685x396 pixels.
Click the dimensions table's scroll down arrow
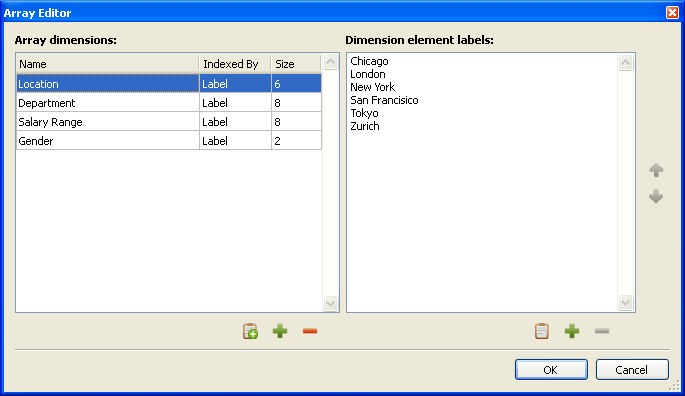(330, 303)
